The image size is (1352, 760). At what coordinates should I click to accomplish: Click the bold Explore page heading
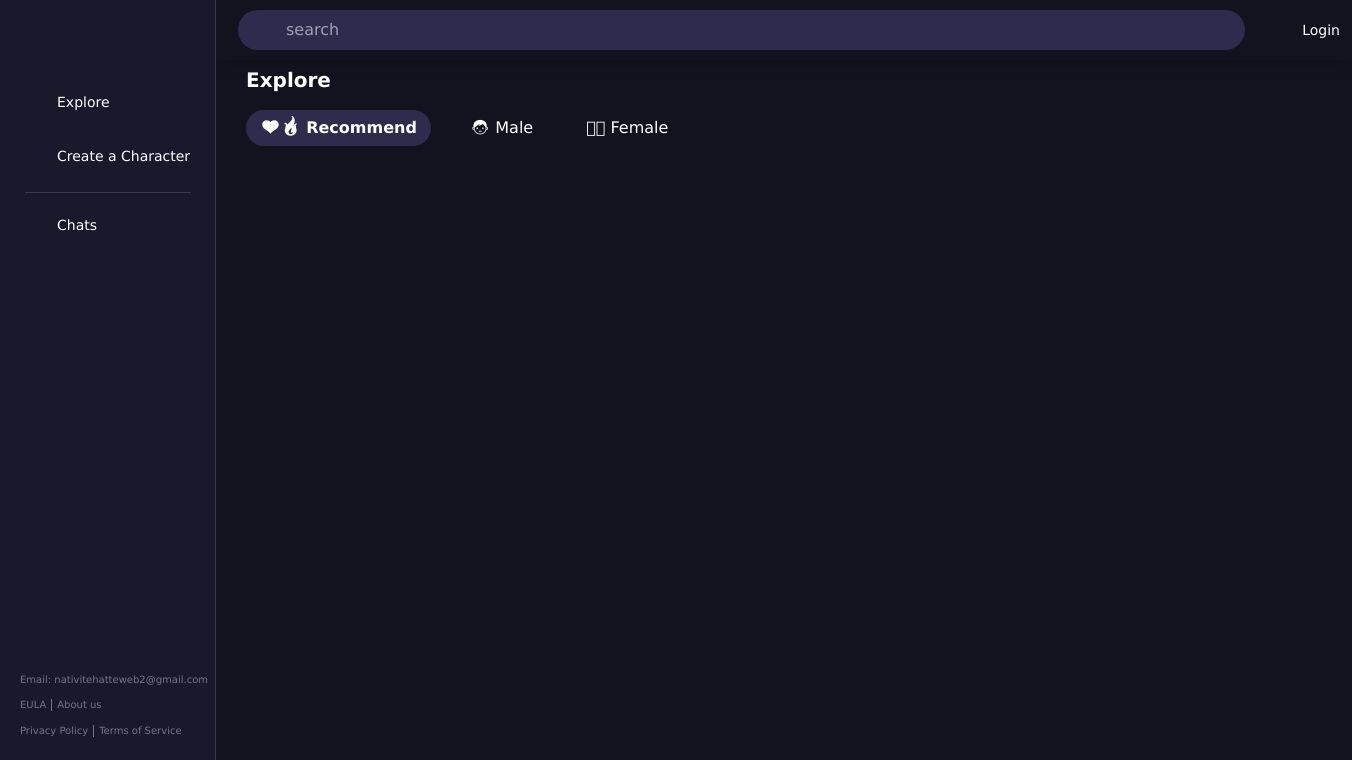click(x=288, y=80)
